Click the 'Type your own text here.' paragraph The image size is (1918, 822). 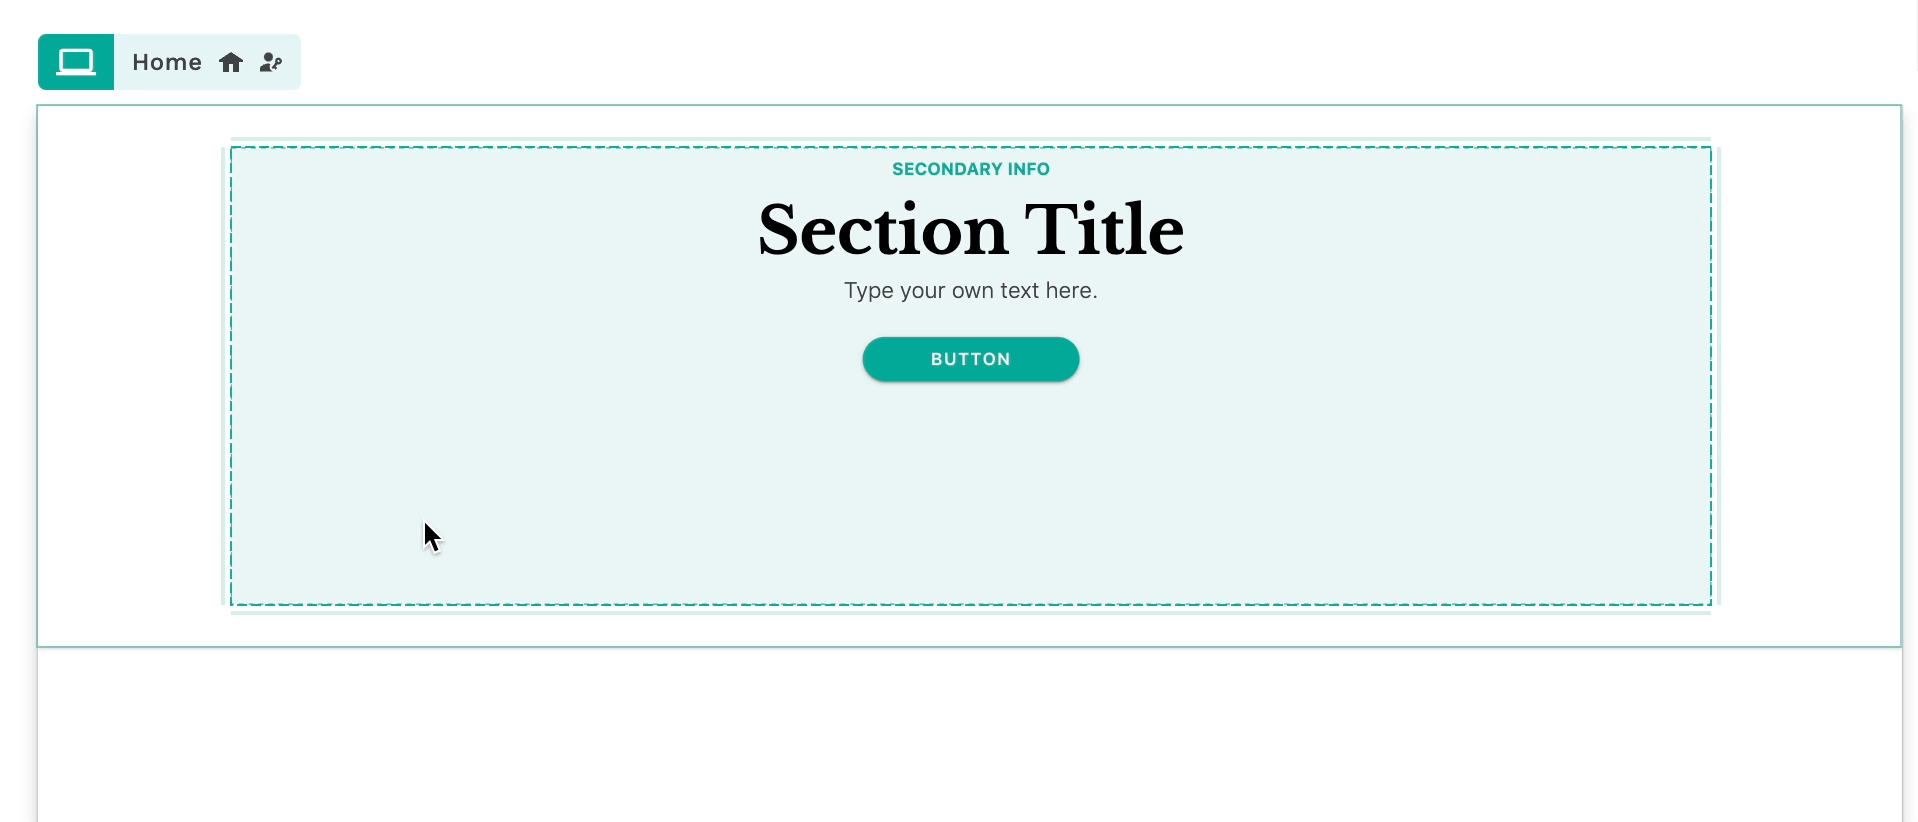(x=970, y=291)
